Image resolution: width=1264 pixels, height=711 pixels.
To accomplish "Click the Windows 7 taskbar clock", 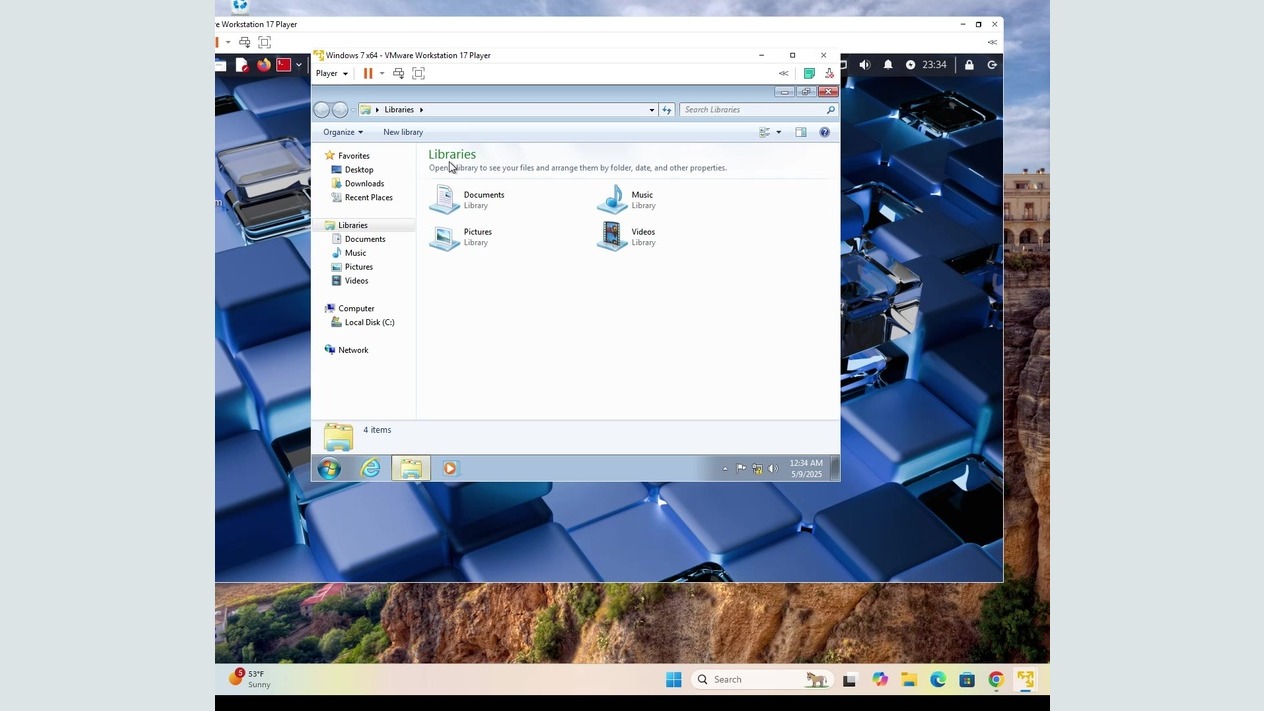I will click(806, 468).
